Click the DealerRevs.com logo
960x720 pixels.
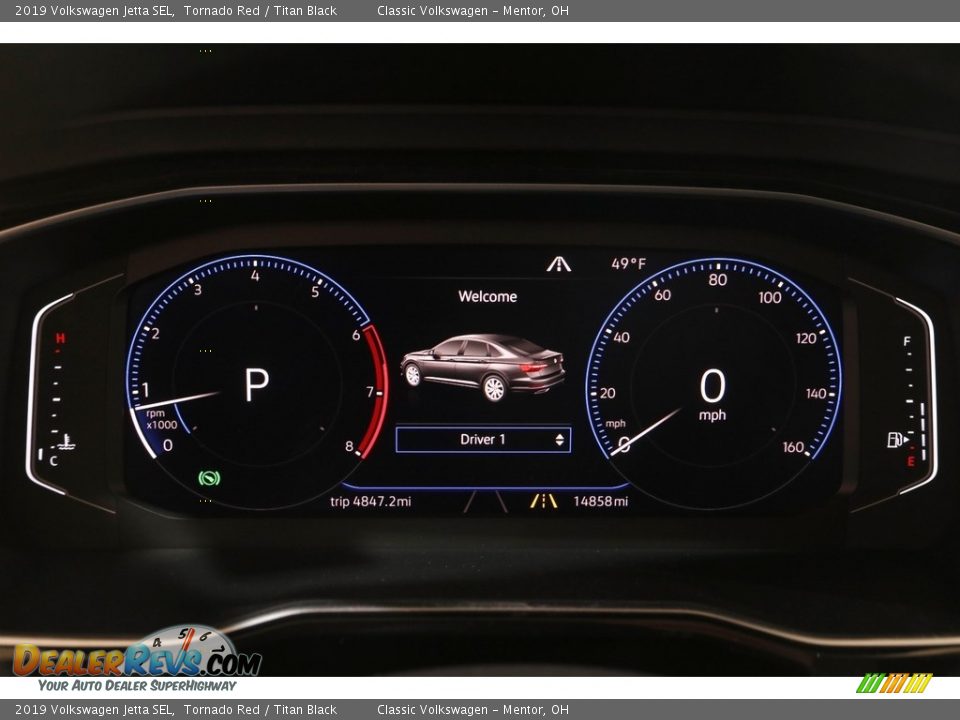tap(137, 659)
